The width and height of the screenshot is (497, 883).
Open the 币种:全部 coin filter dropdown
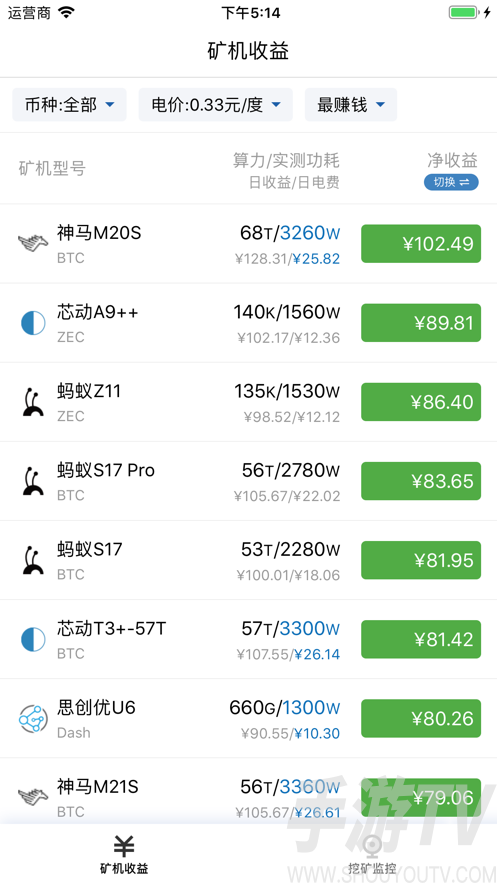pos(70,105)
